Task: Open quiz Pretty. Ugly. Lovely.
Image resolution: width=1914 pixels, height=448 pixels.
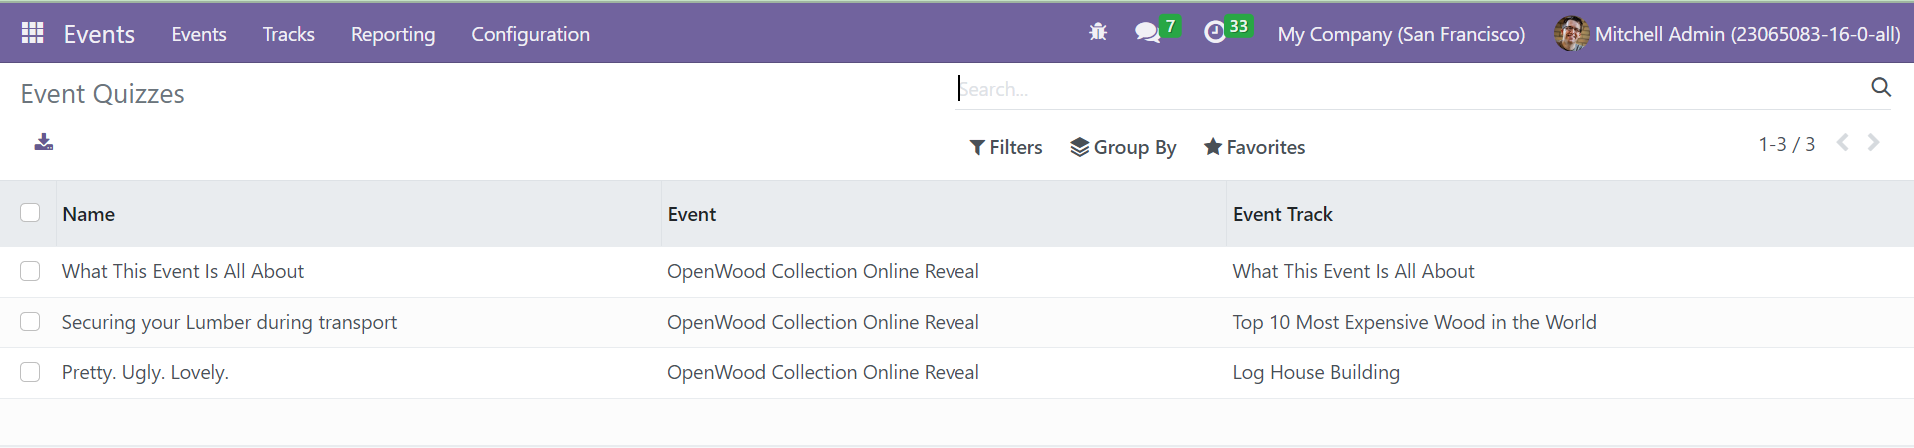Action: (145, 372)
